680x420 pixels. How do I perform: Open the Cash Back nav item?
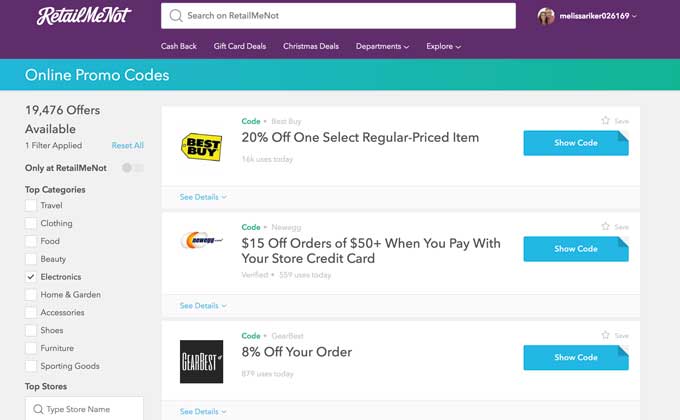179,46
